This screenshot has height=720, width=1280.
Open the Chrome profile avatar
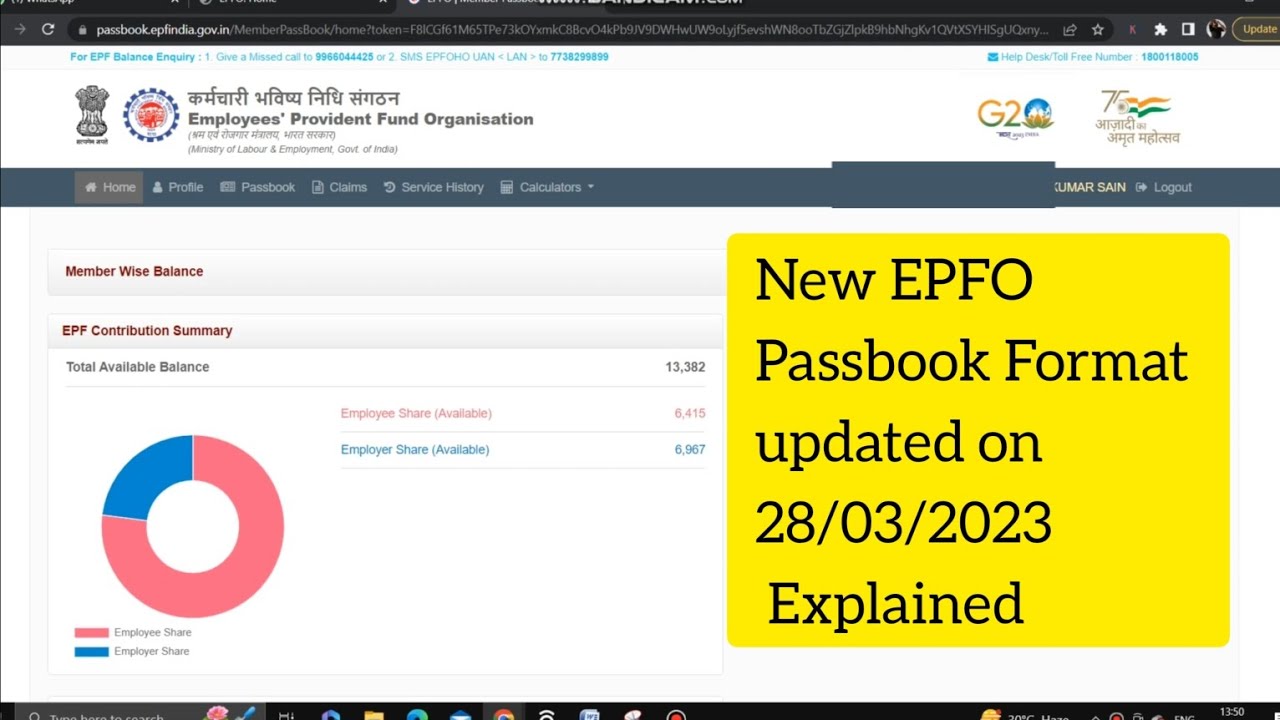(1216, 29)
